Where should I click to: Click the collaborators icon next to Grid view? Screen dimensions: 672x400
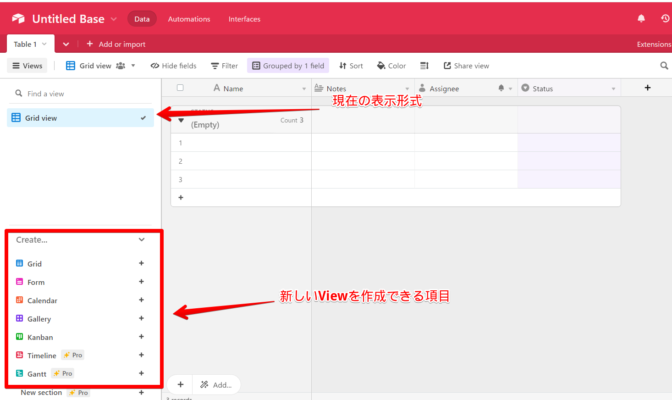(121, 66)
